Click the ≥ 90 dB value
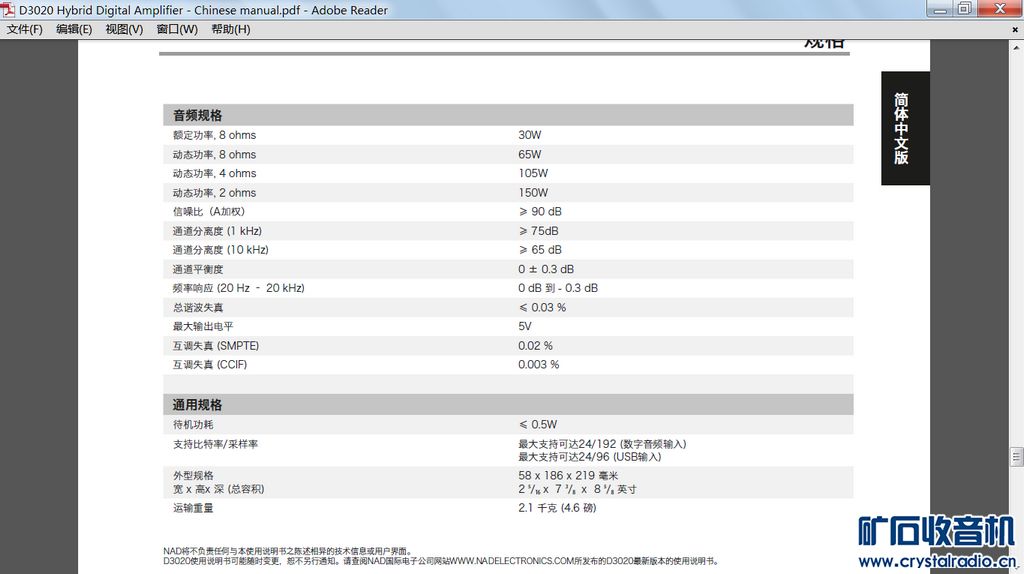Screen dimensions: 1024x574 coord(540,212)
